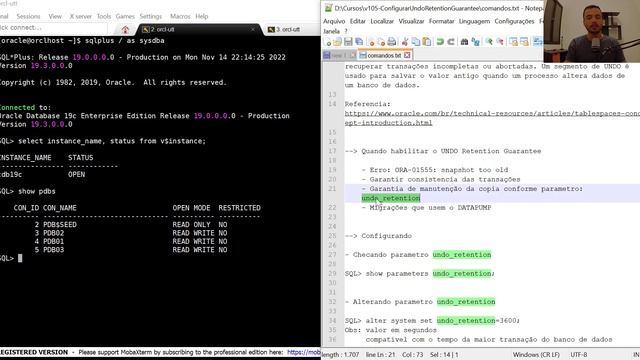The height and width of the screenshot is (360, 640).
Task: Click the Synchronize Vertical Scrolling icon
Action: [x=513, y=42]
